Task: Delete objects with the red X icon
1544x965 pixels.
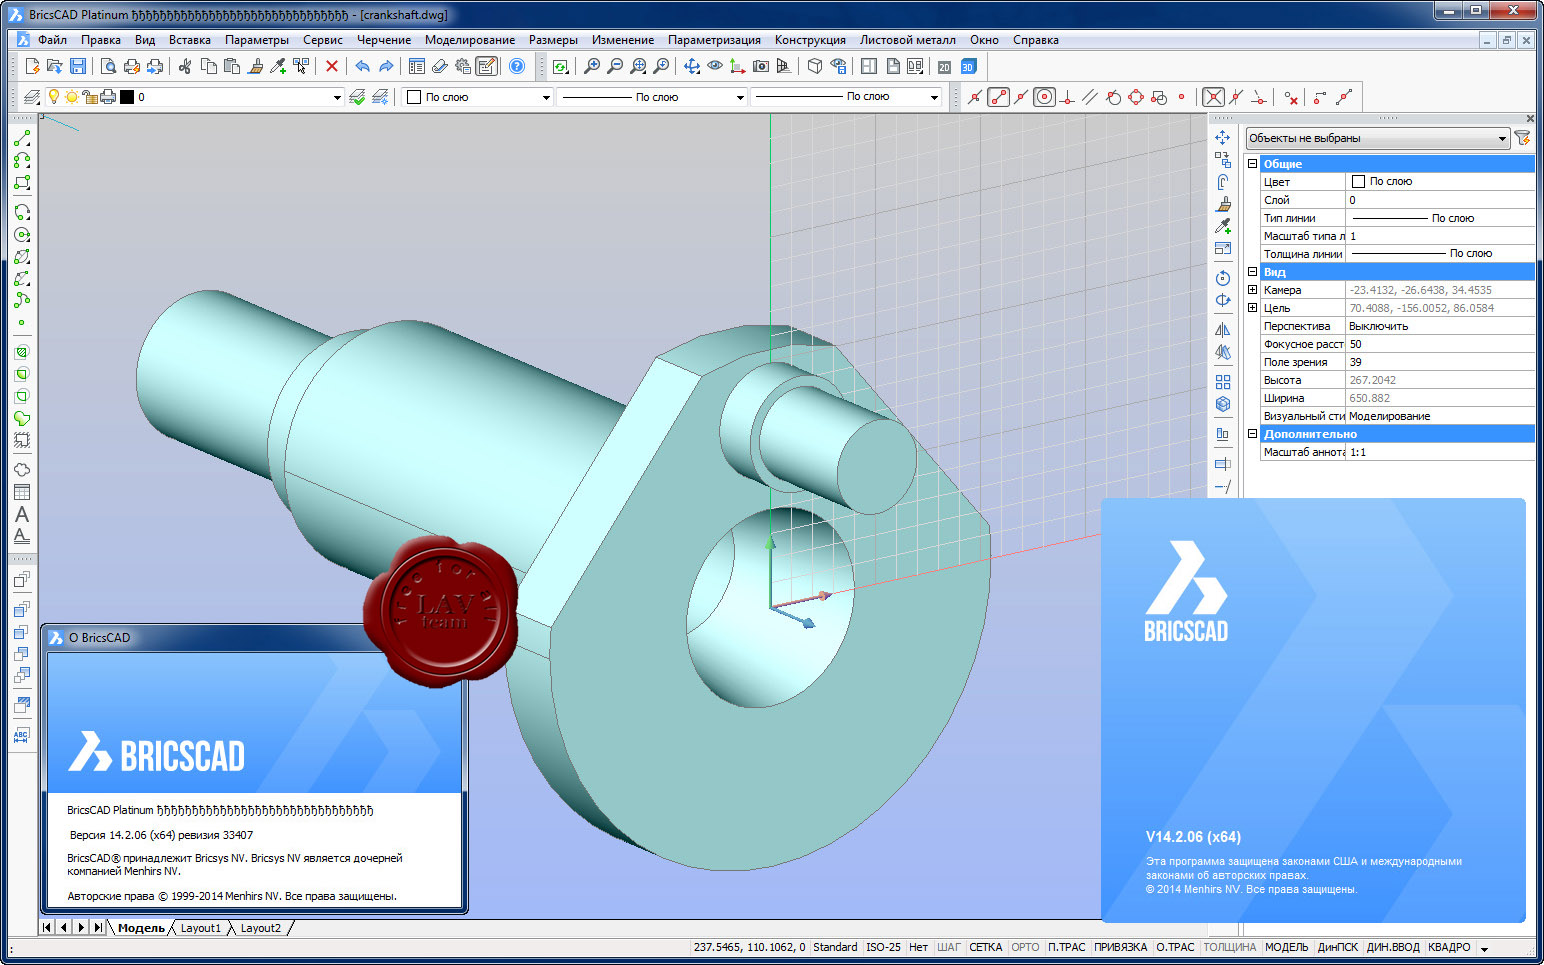Action: (x=332, y=66)
